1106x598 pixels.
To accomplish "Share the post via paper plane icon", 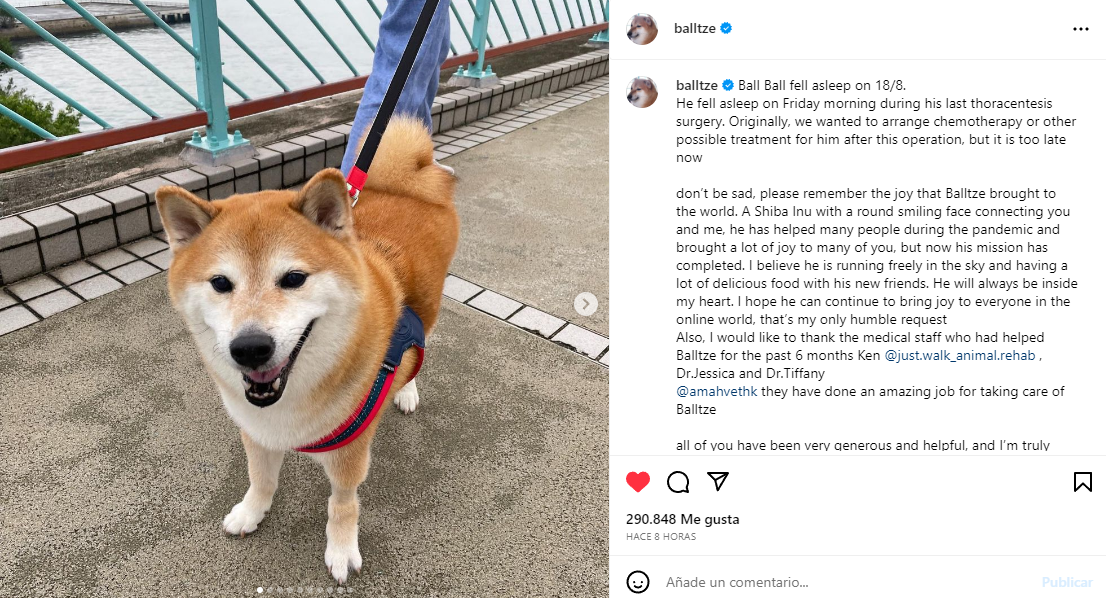I will click(718, 481).
